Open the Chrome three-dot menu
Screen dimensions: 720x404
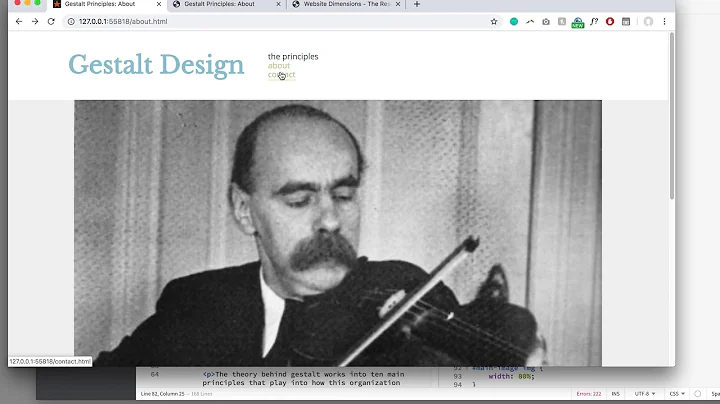664,22
